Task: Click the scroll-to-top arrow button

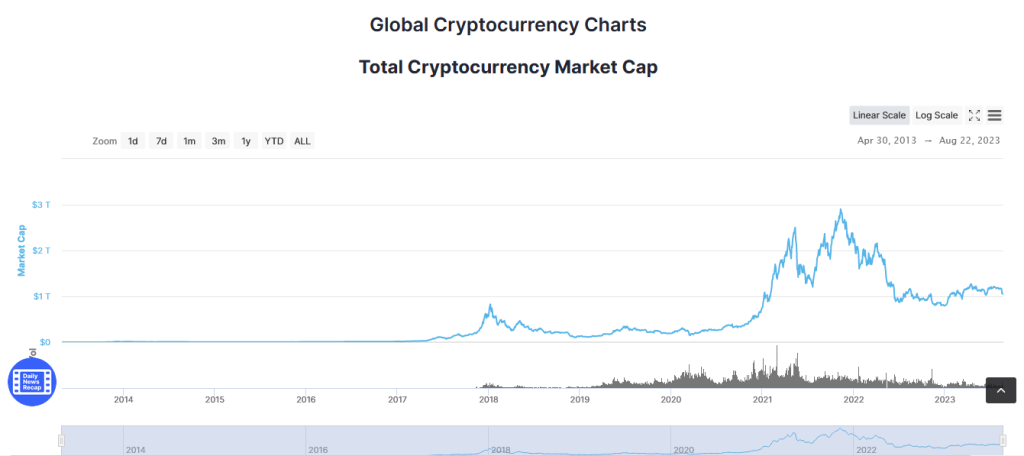Action: click(1000, 390)
